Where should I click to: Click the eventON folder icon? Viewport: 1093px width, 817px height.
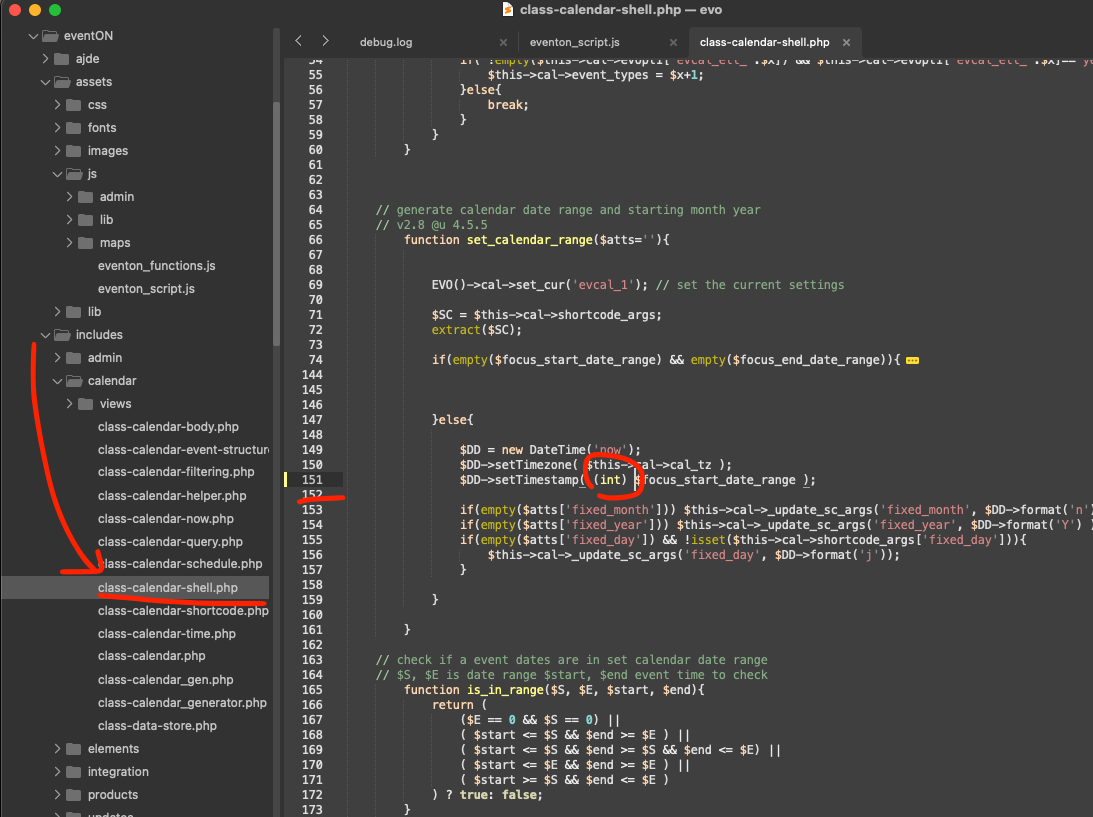[x=50, y=36]
